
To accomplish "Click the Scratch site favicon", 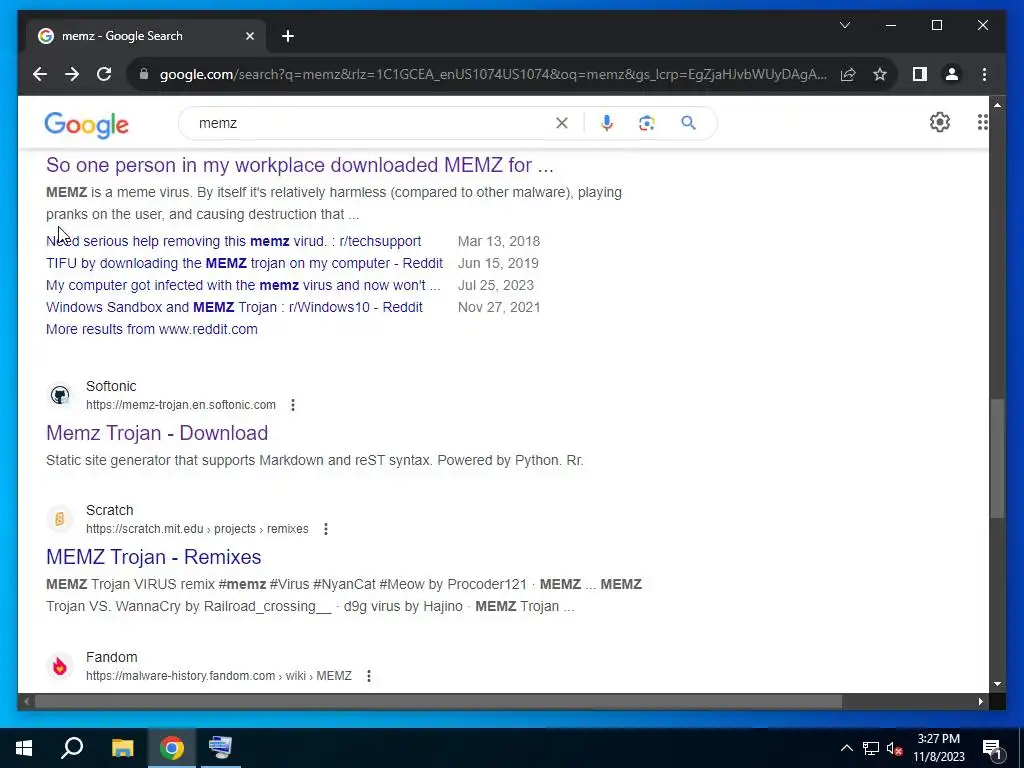I will point(59,519).
